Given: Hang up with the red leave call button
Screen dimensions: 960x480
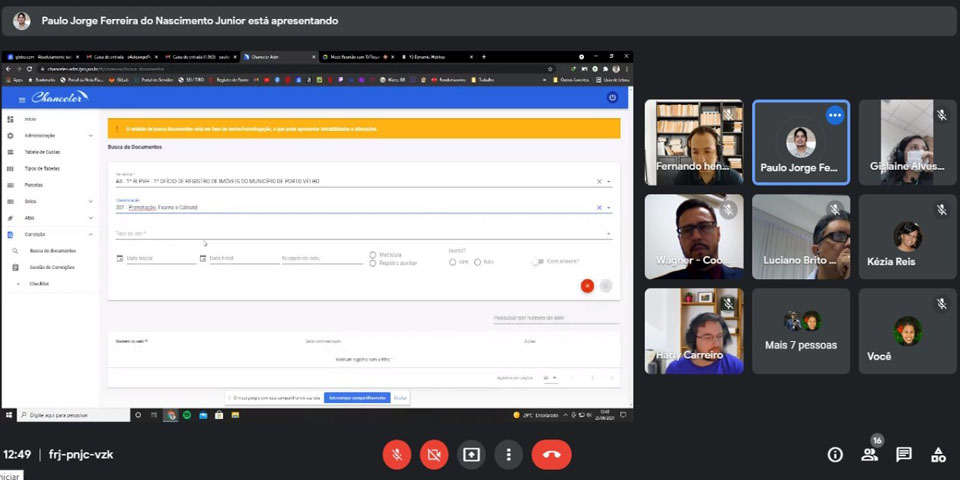Looking at the screenshot, I should click(x=551, y=454).
